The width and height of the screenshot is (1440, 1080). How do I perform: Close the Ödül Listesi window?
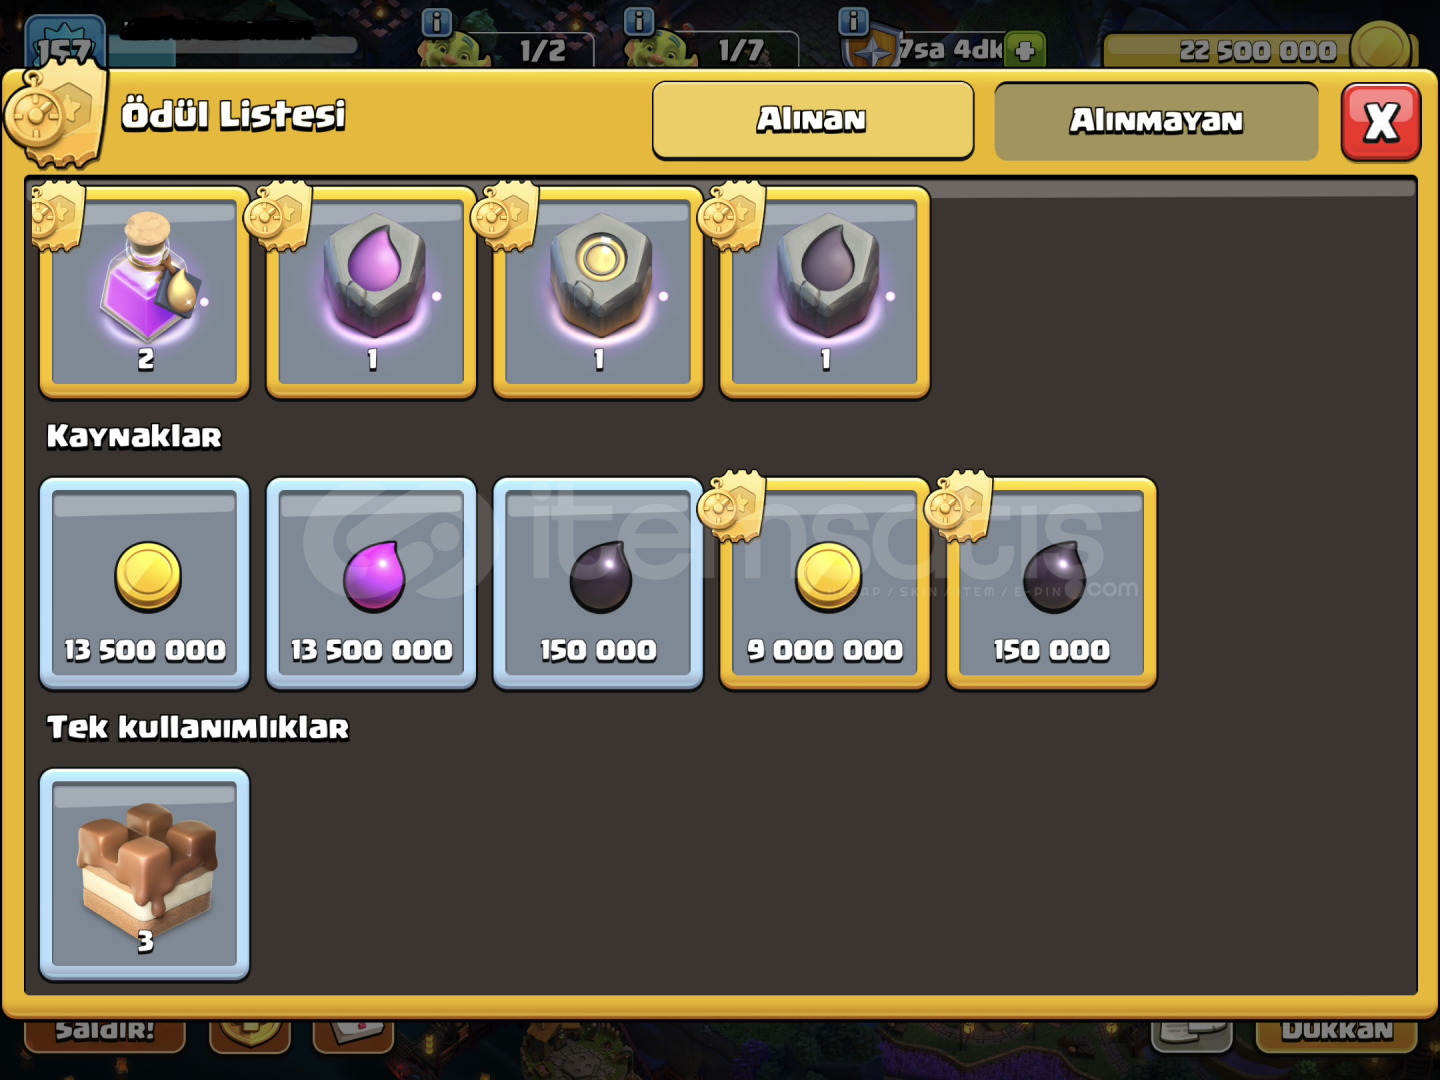[x=1381, y=122]
